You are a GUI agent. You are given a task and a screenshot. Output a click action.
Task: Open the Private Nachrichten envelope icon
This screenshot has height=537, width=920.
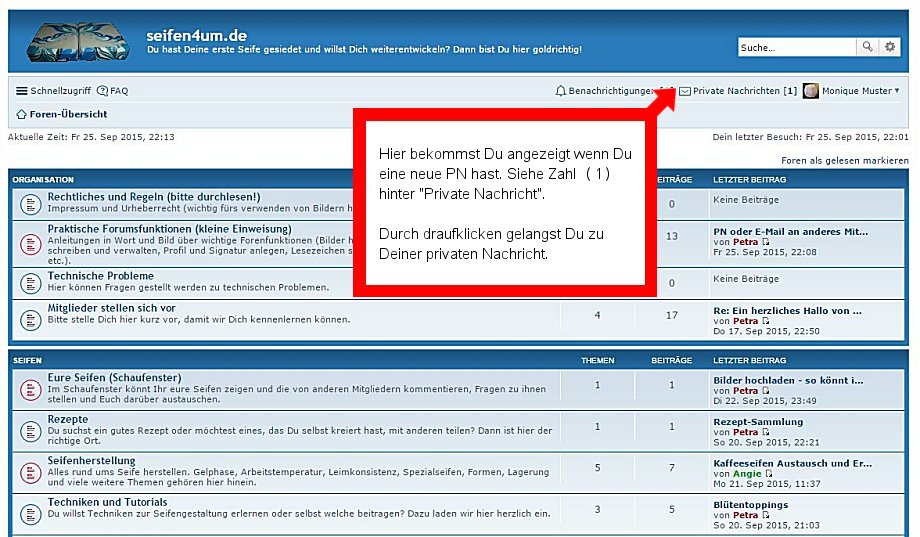(x=685, y=91)
